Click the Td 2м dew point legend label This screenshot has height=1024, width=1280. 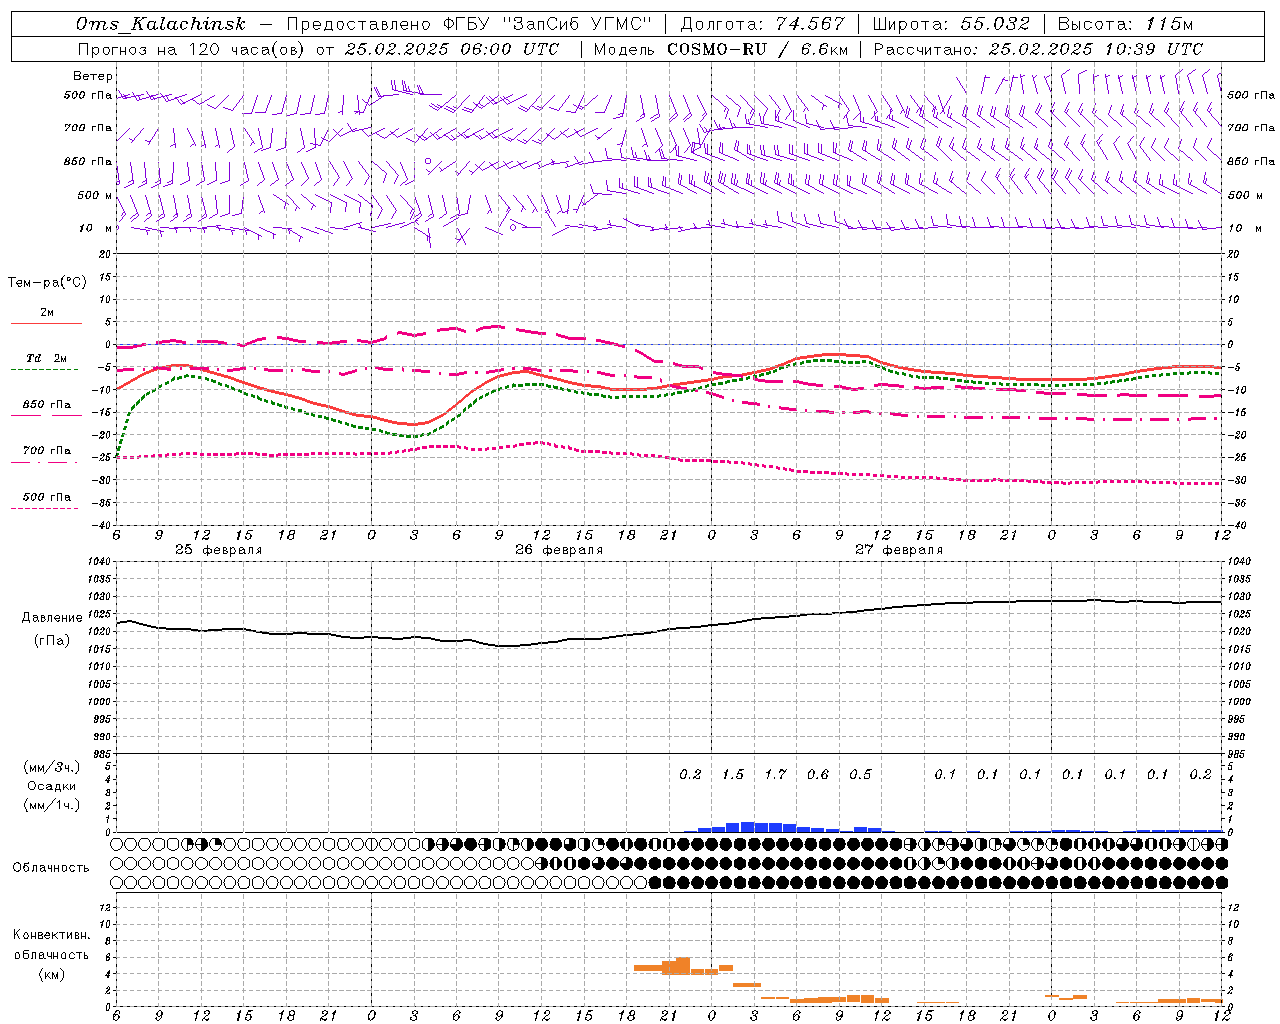46,358
